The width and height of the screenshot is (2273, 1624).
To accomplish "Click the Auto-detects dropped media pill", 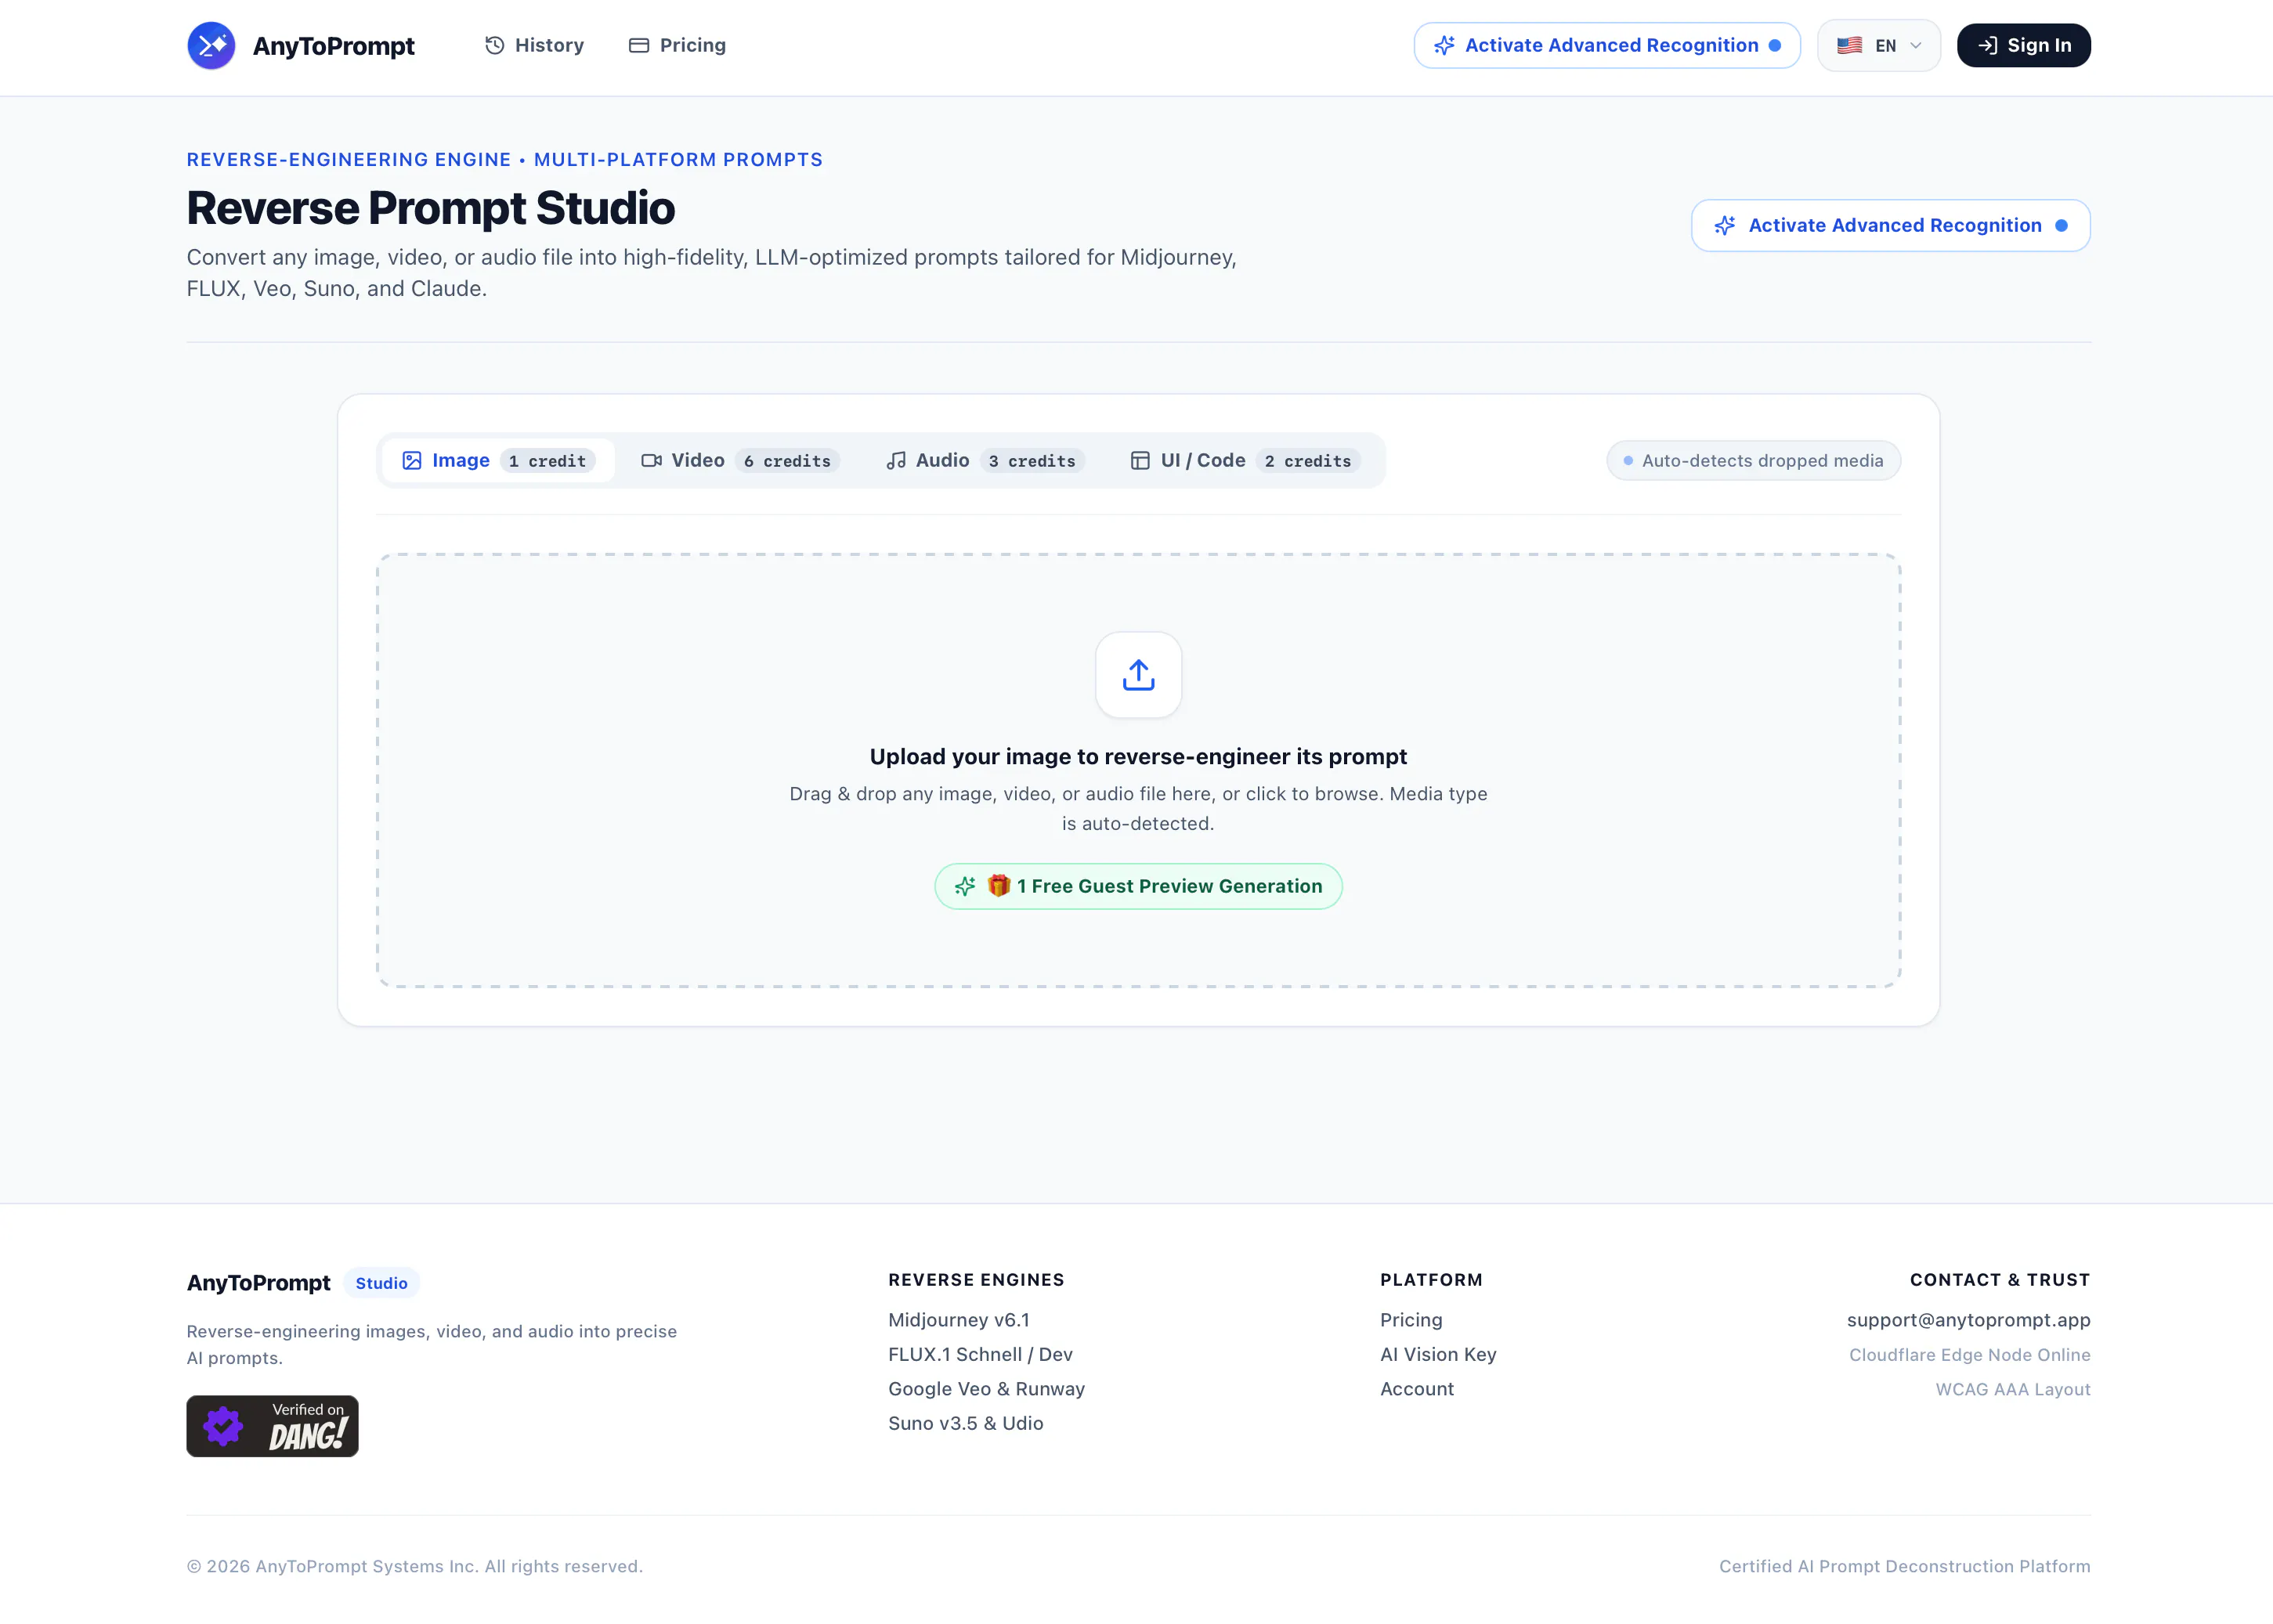I will coord(1753,460).
